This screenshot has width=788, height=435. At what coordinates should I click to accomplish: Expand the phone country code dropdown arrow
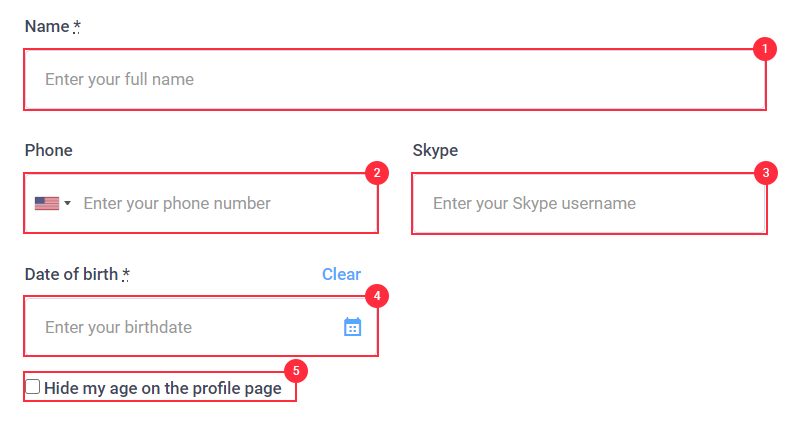(x=67, y=203)
